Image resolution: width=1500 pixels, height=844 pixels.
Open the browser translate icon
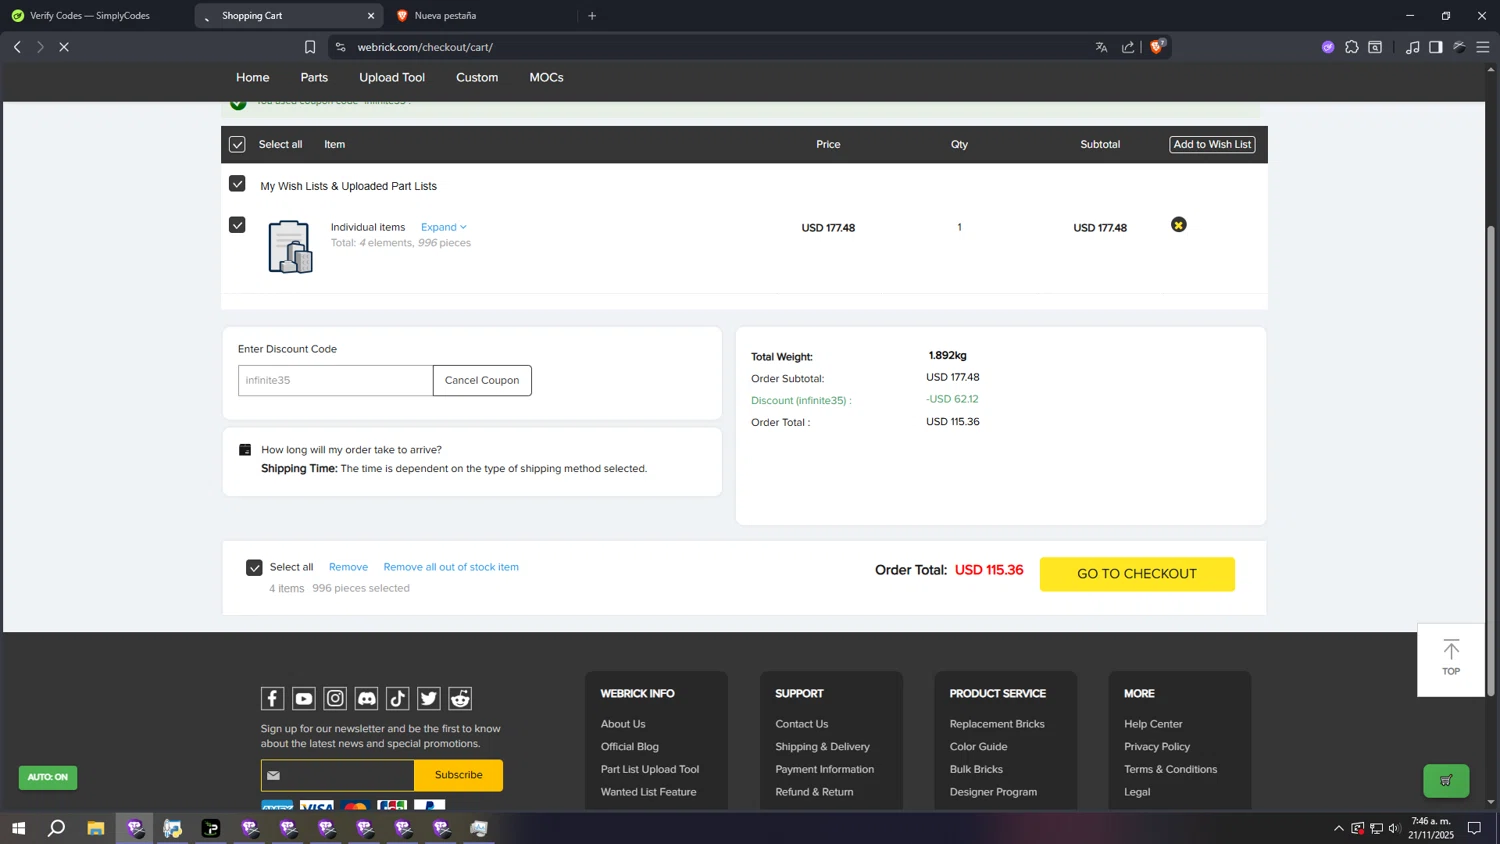1101,47
